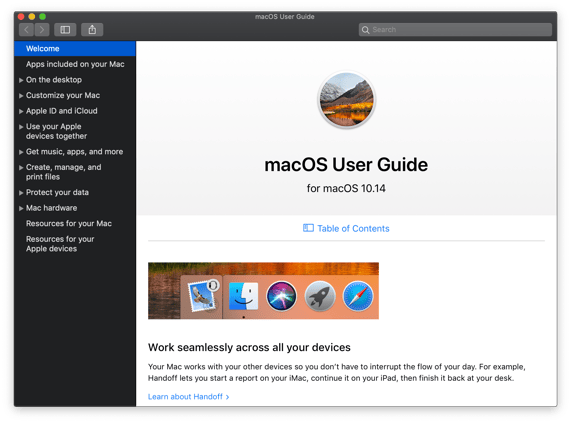Expand Get music, apps, and more
This screenshot has height=423, width=571.
tap(21, 152)
